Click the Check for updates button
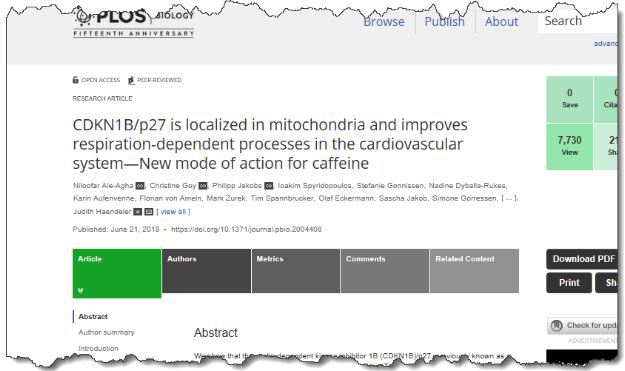 click(x=582, y=326)
